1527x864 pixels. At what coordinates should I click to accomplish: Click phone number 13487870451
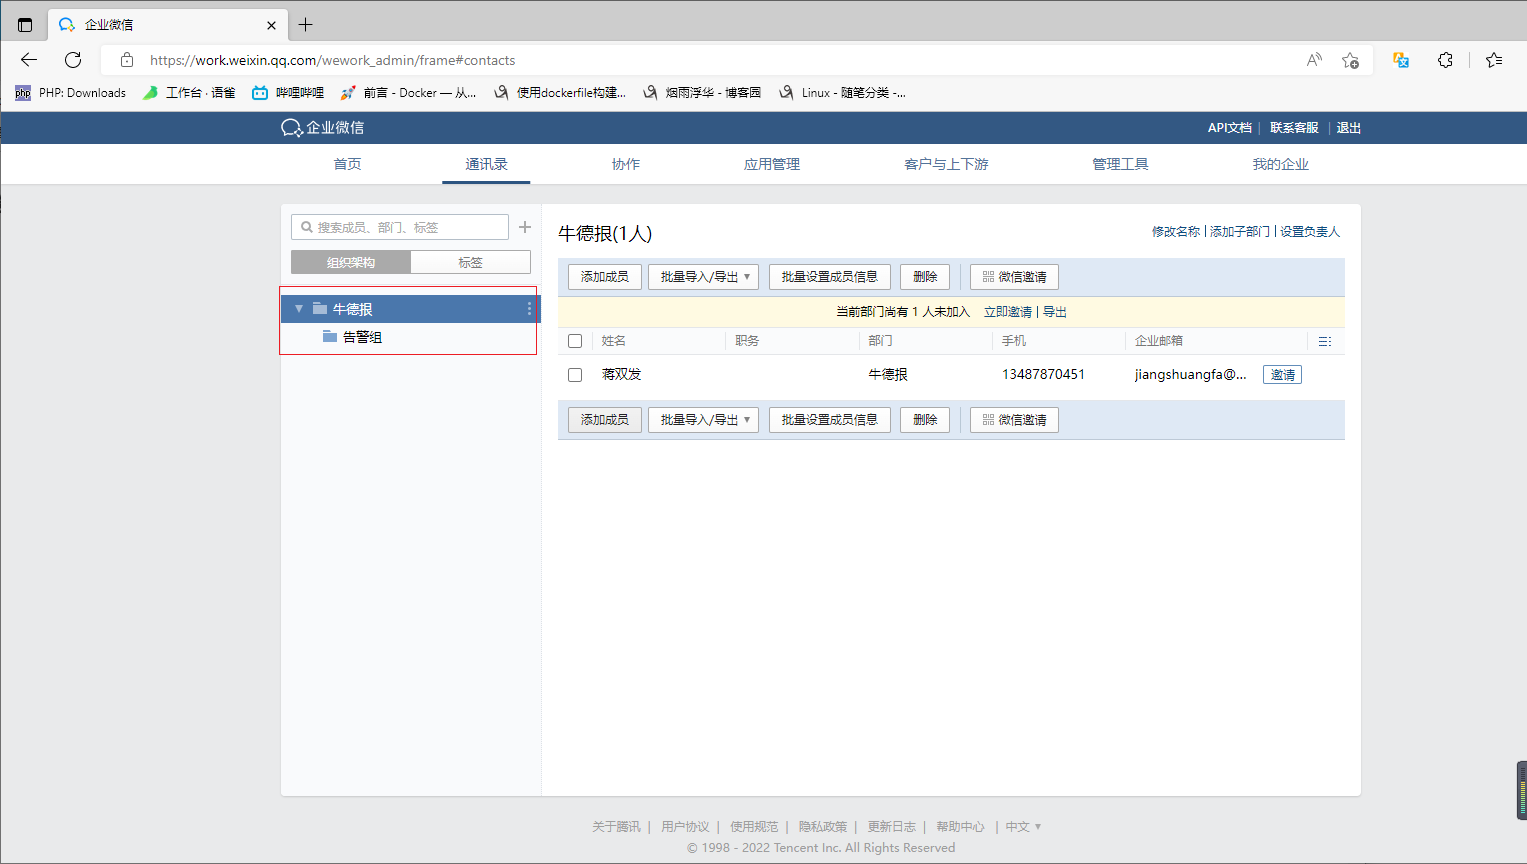click(x=1043, y=375)
